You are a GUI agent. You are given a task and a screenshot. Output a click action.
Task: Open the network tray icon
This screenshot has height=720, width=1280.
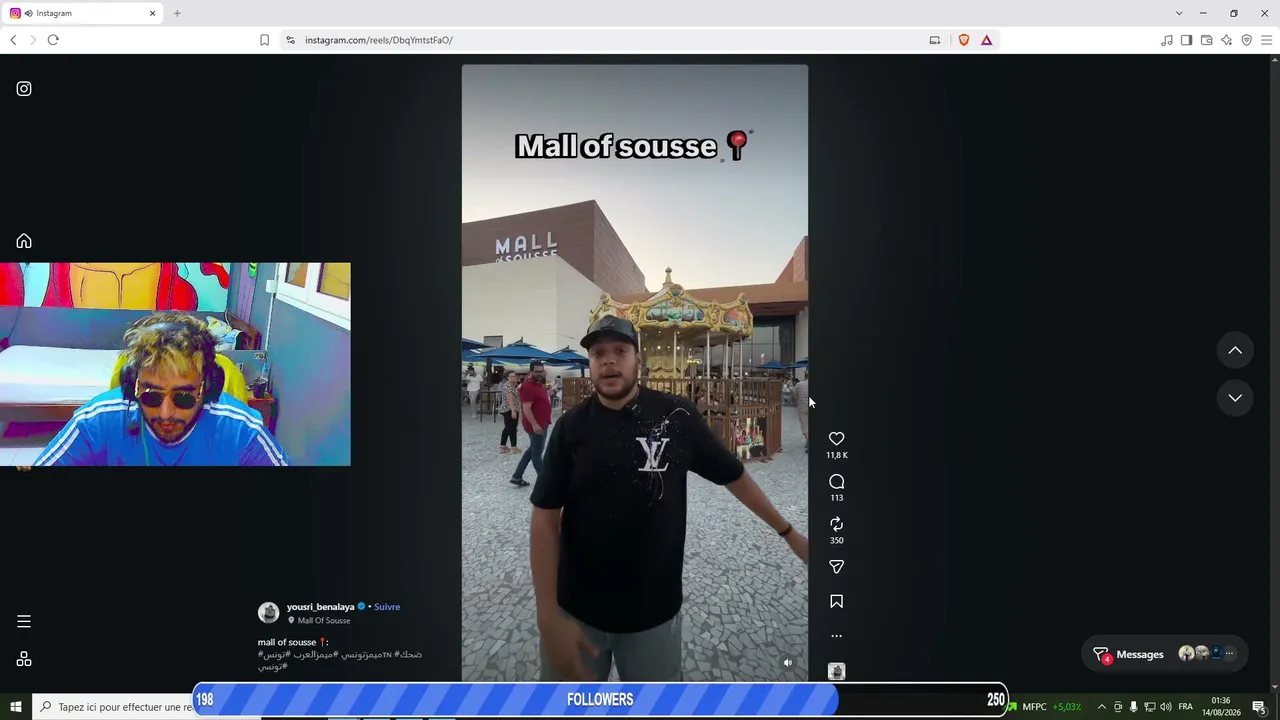point(1149,707)
